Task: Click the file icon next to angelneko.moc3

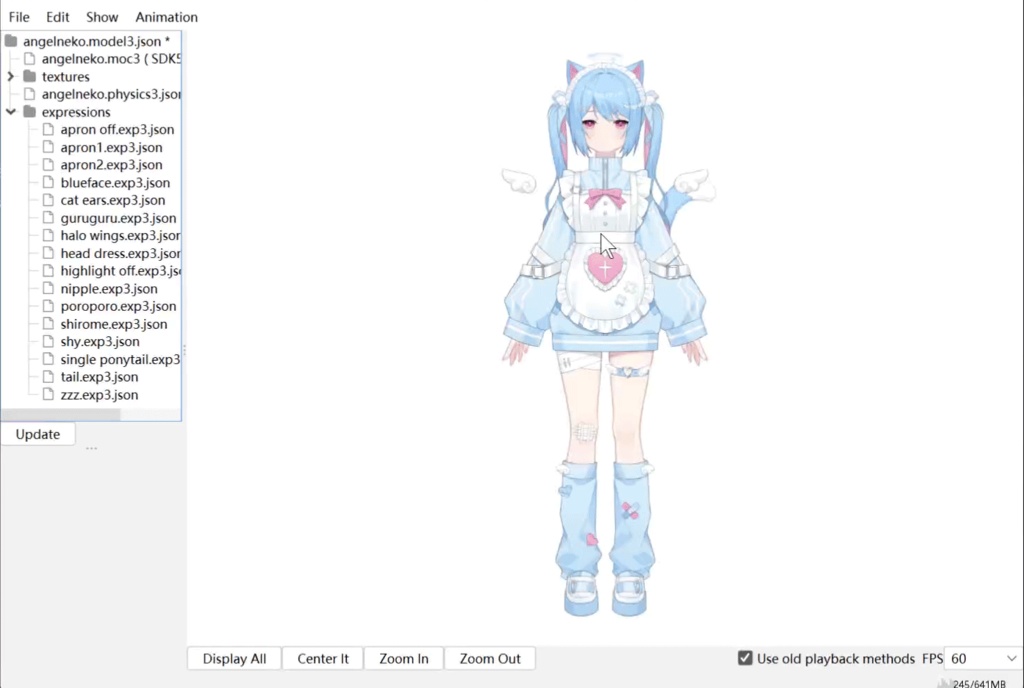Action: 28,59
